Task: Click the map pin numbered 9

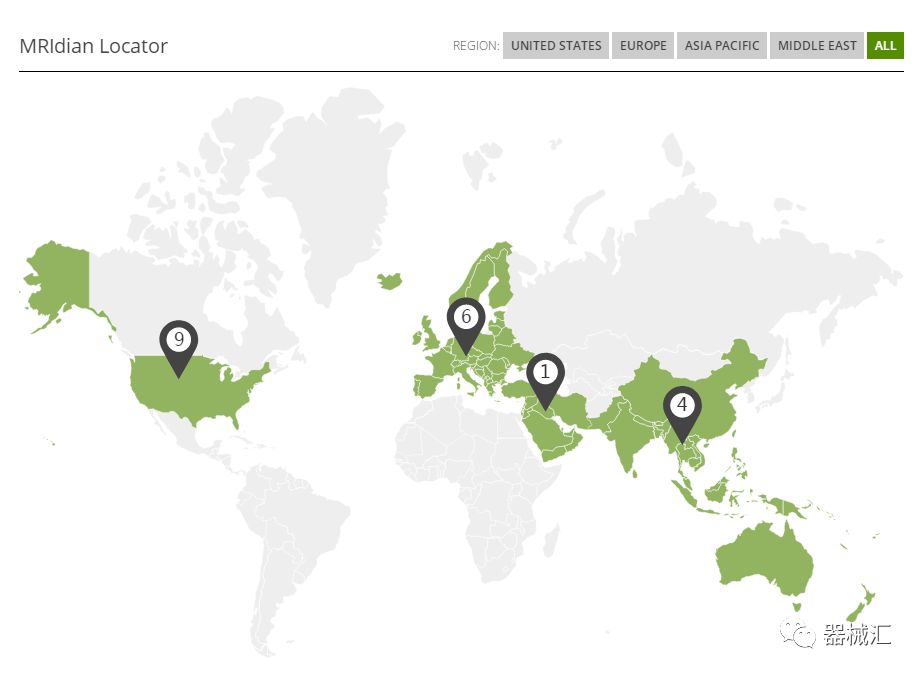Action: 179,342
